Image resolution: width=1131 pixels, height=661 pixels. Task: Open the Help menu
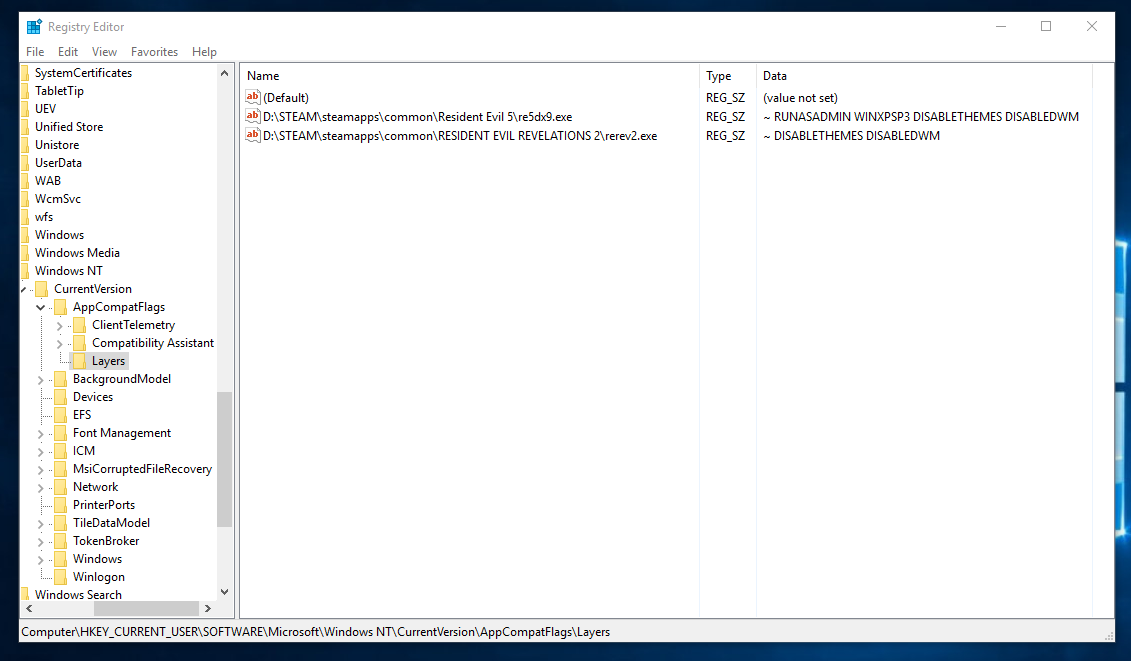204,52
